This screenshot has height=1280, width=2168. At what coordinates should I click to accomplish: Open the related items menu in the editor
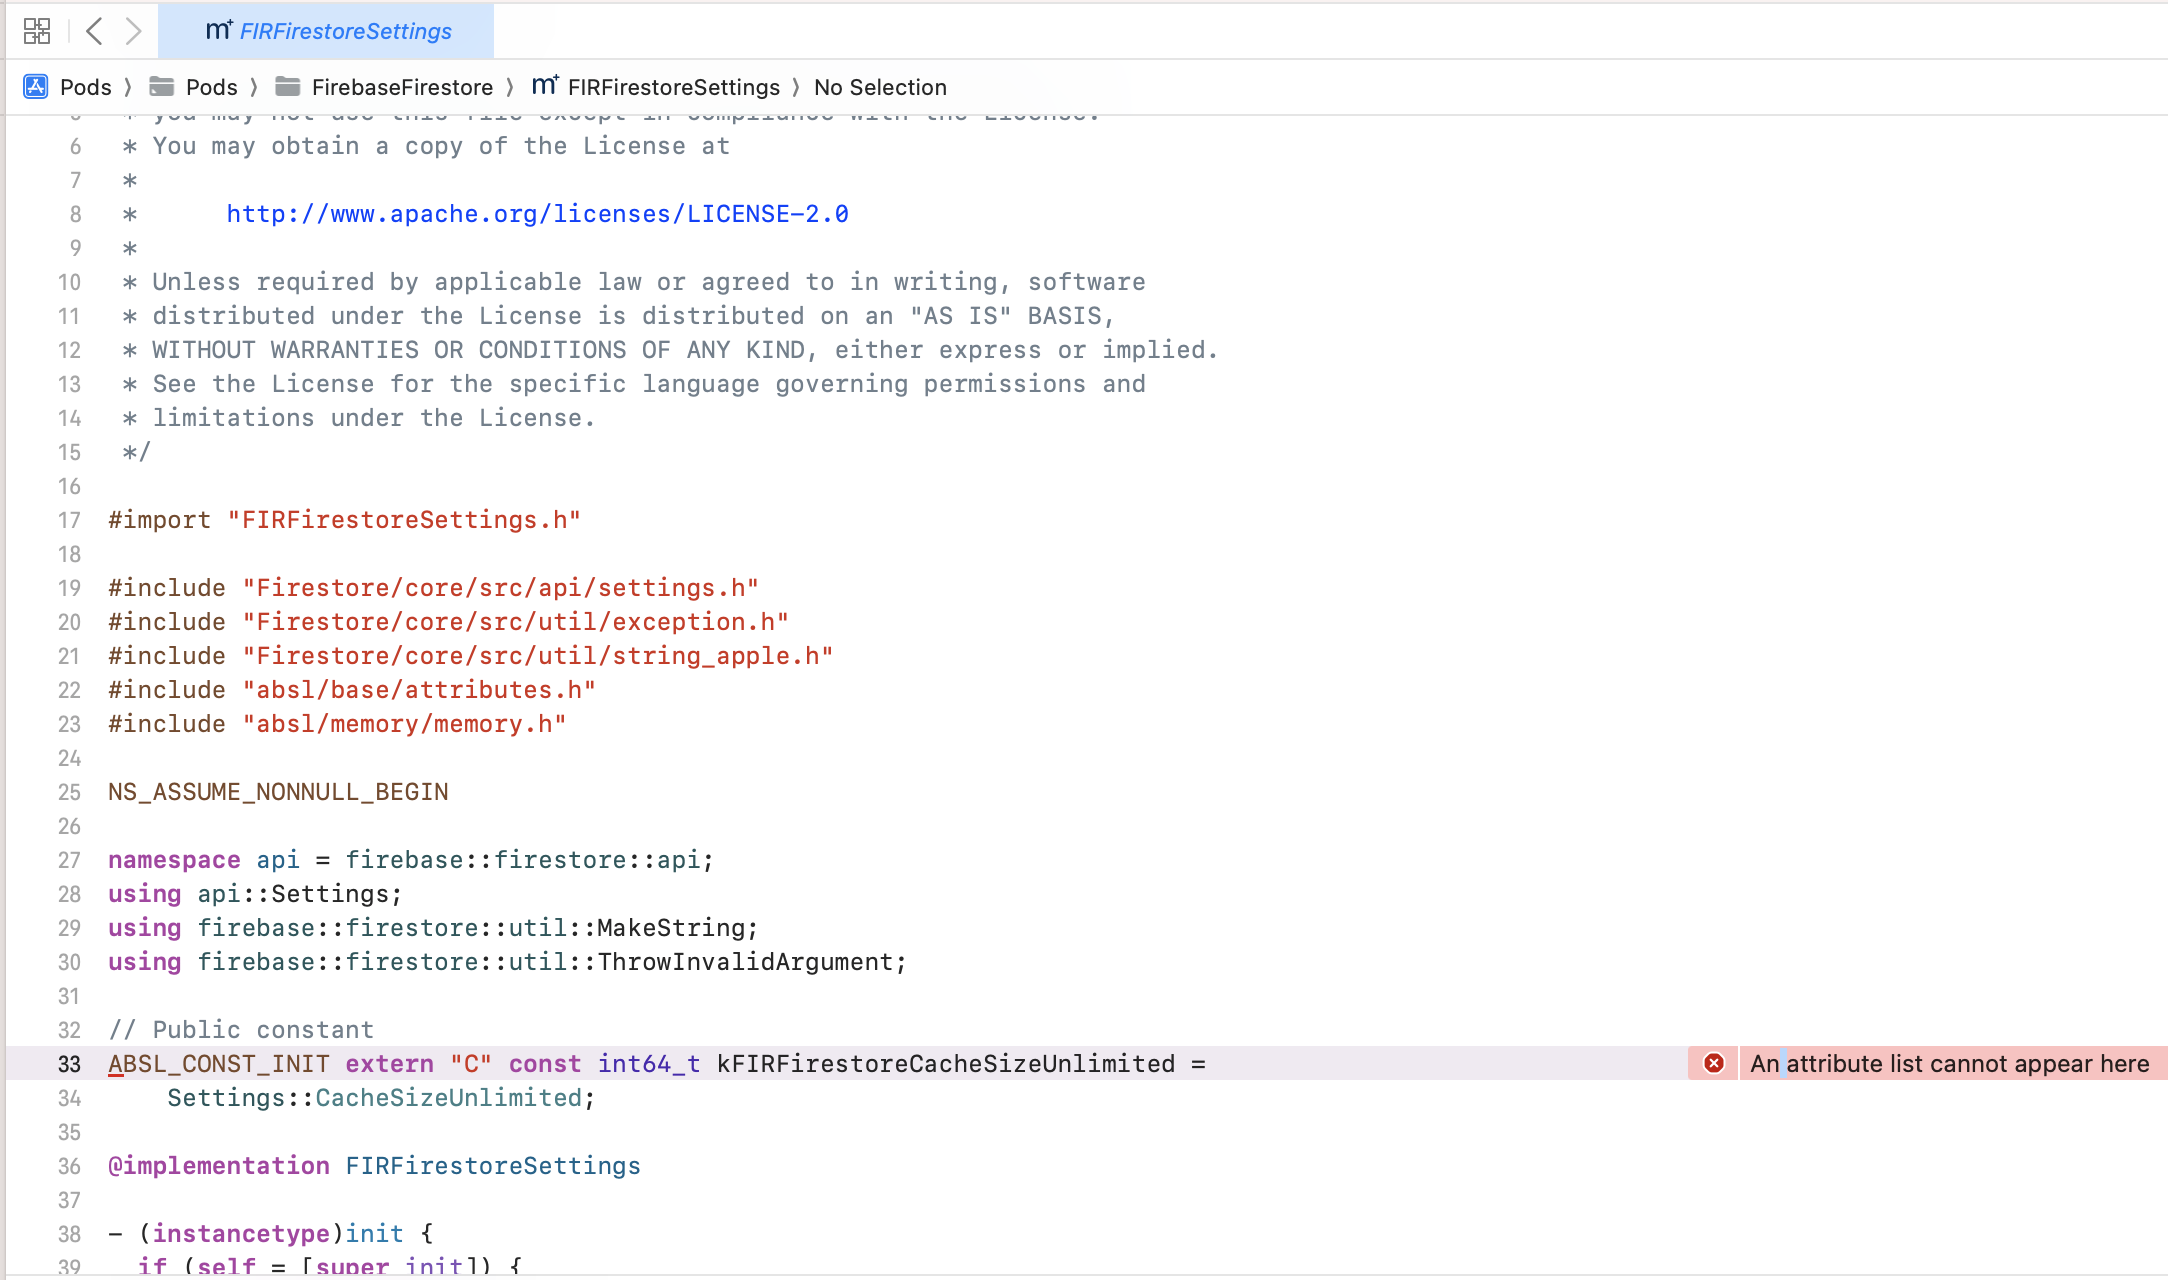tap(37, 30)
